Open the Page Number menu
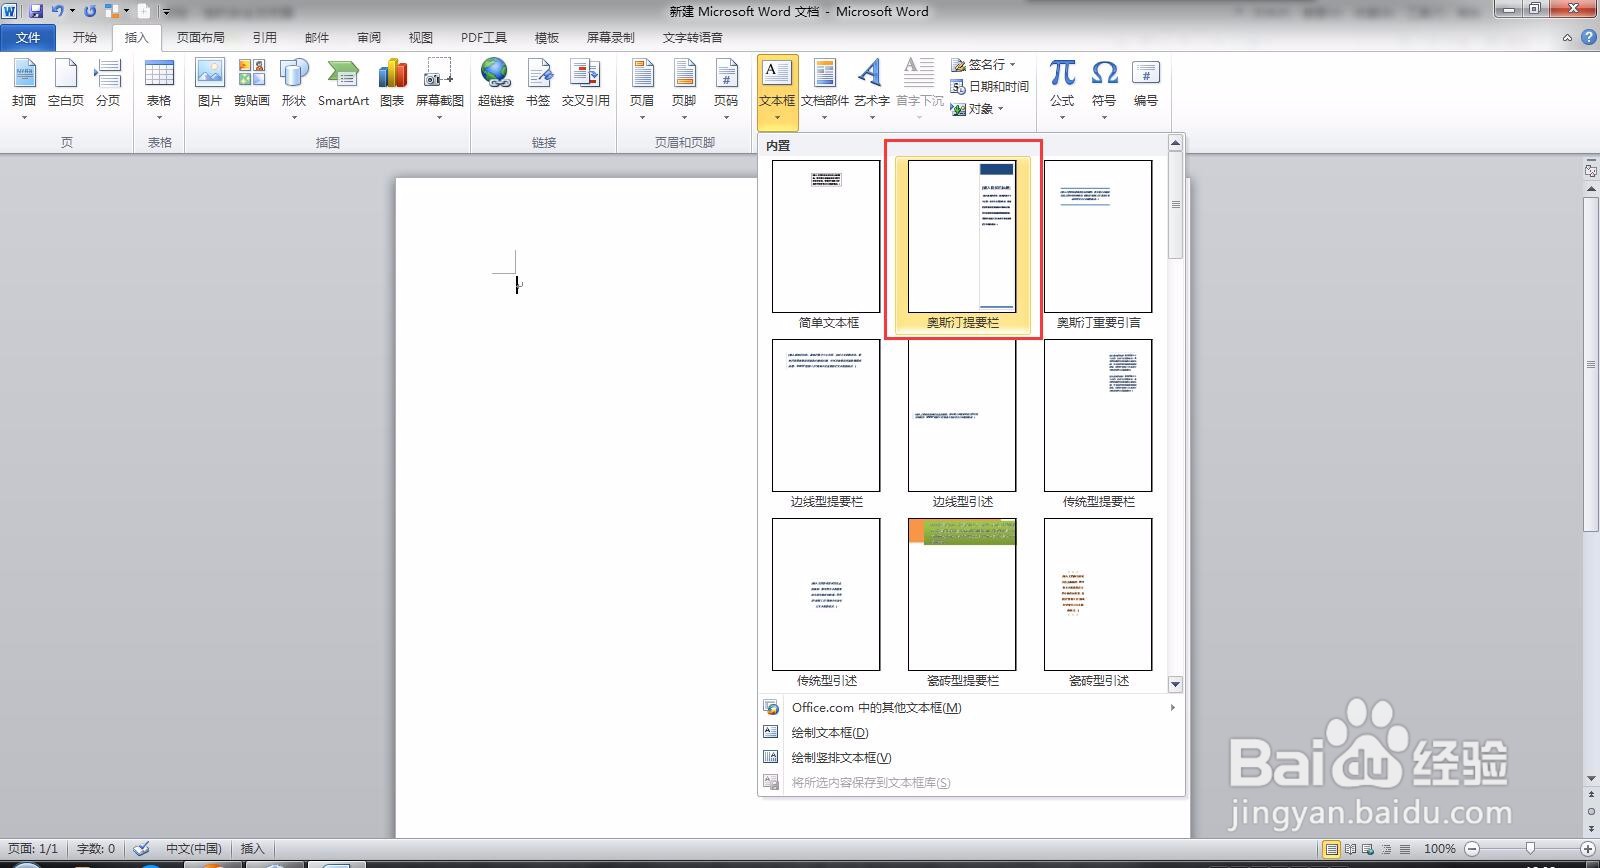 pos(726,88)
